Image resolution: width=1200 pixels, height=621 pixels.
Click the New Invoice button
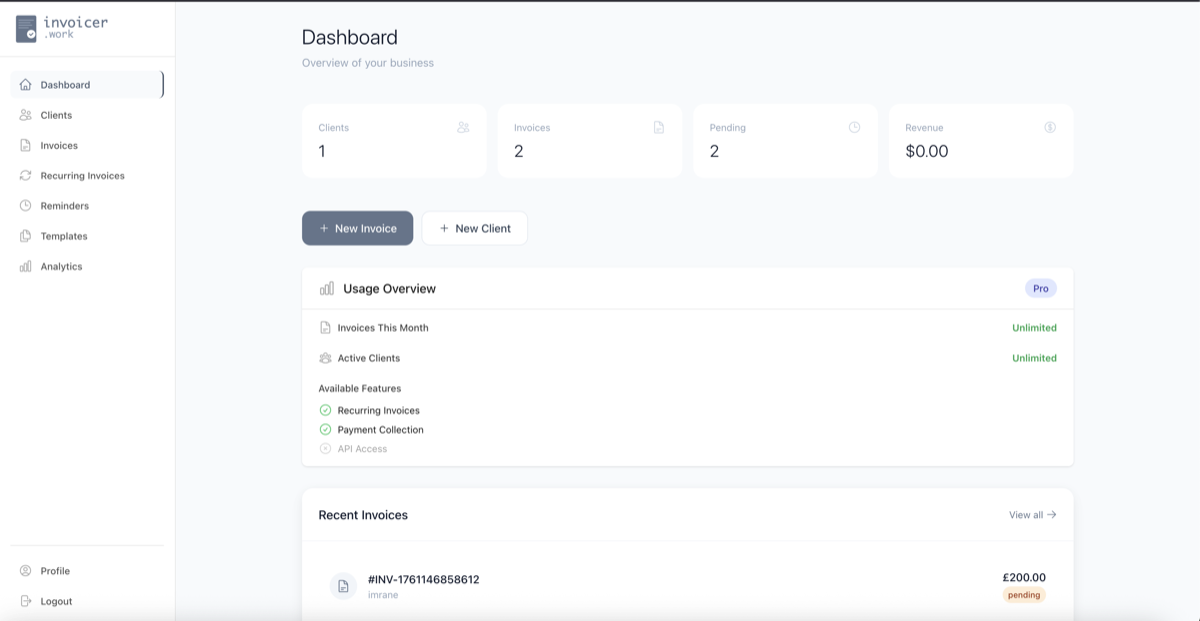pos(357,228)
